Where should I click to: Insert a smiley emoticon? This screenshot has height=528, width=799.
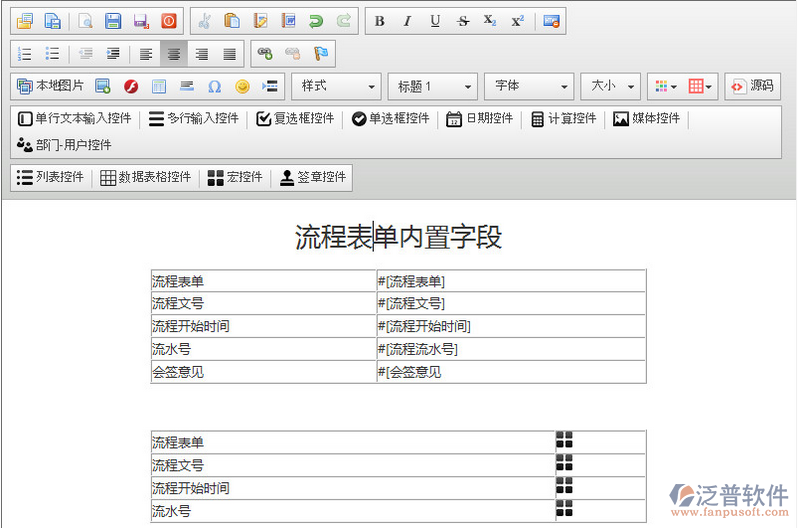pyautogui.click(x=242, y=87)
